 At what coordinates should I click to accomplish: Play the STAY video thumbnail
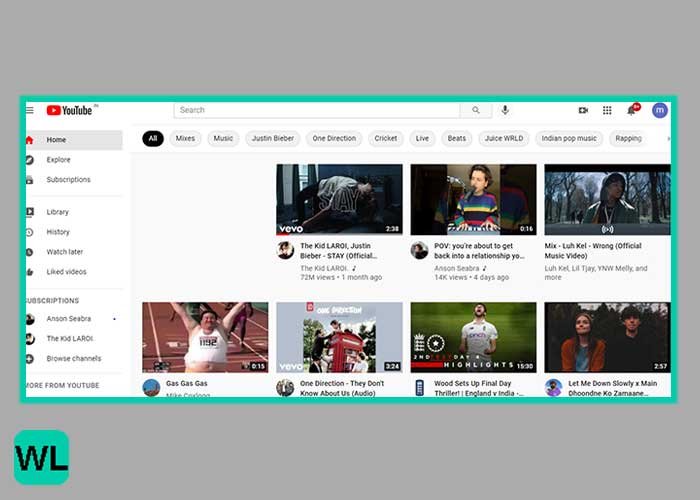(x=339, y=200)
